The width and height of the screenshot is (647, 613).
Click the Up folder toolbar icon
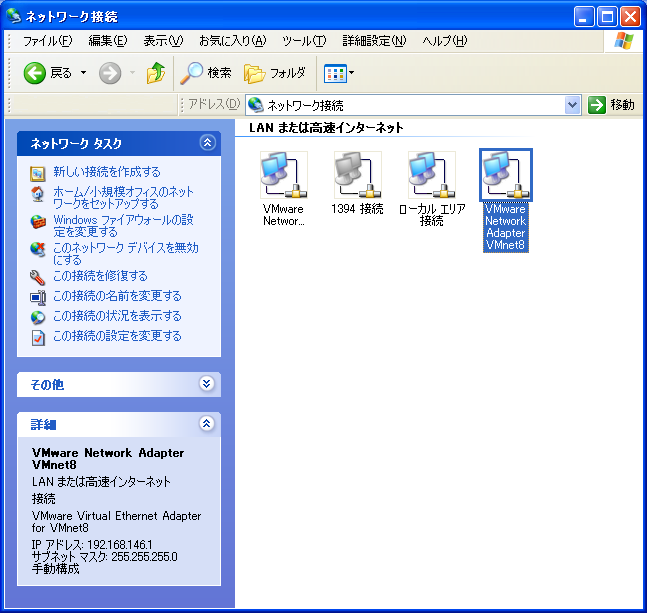click(155, 73)
